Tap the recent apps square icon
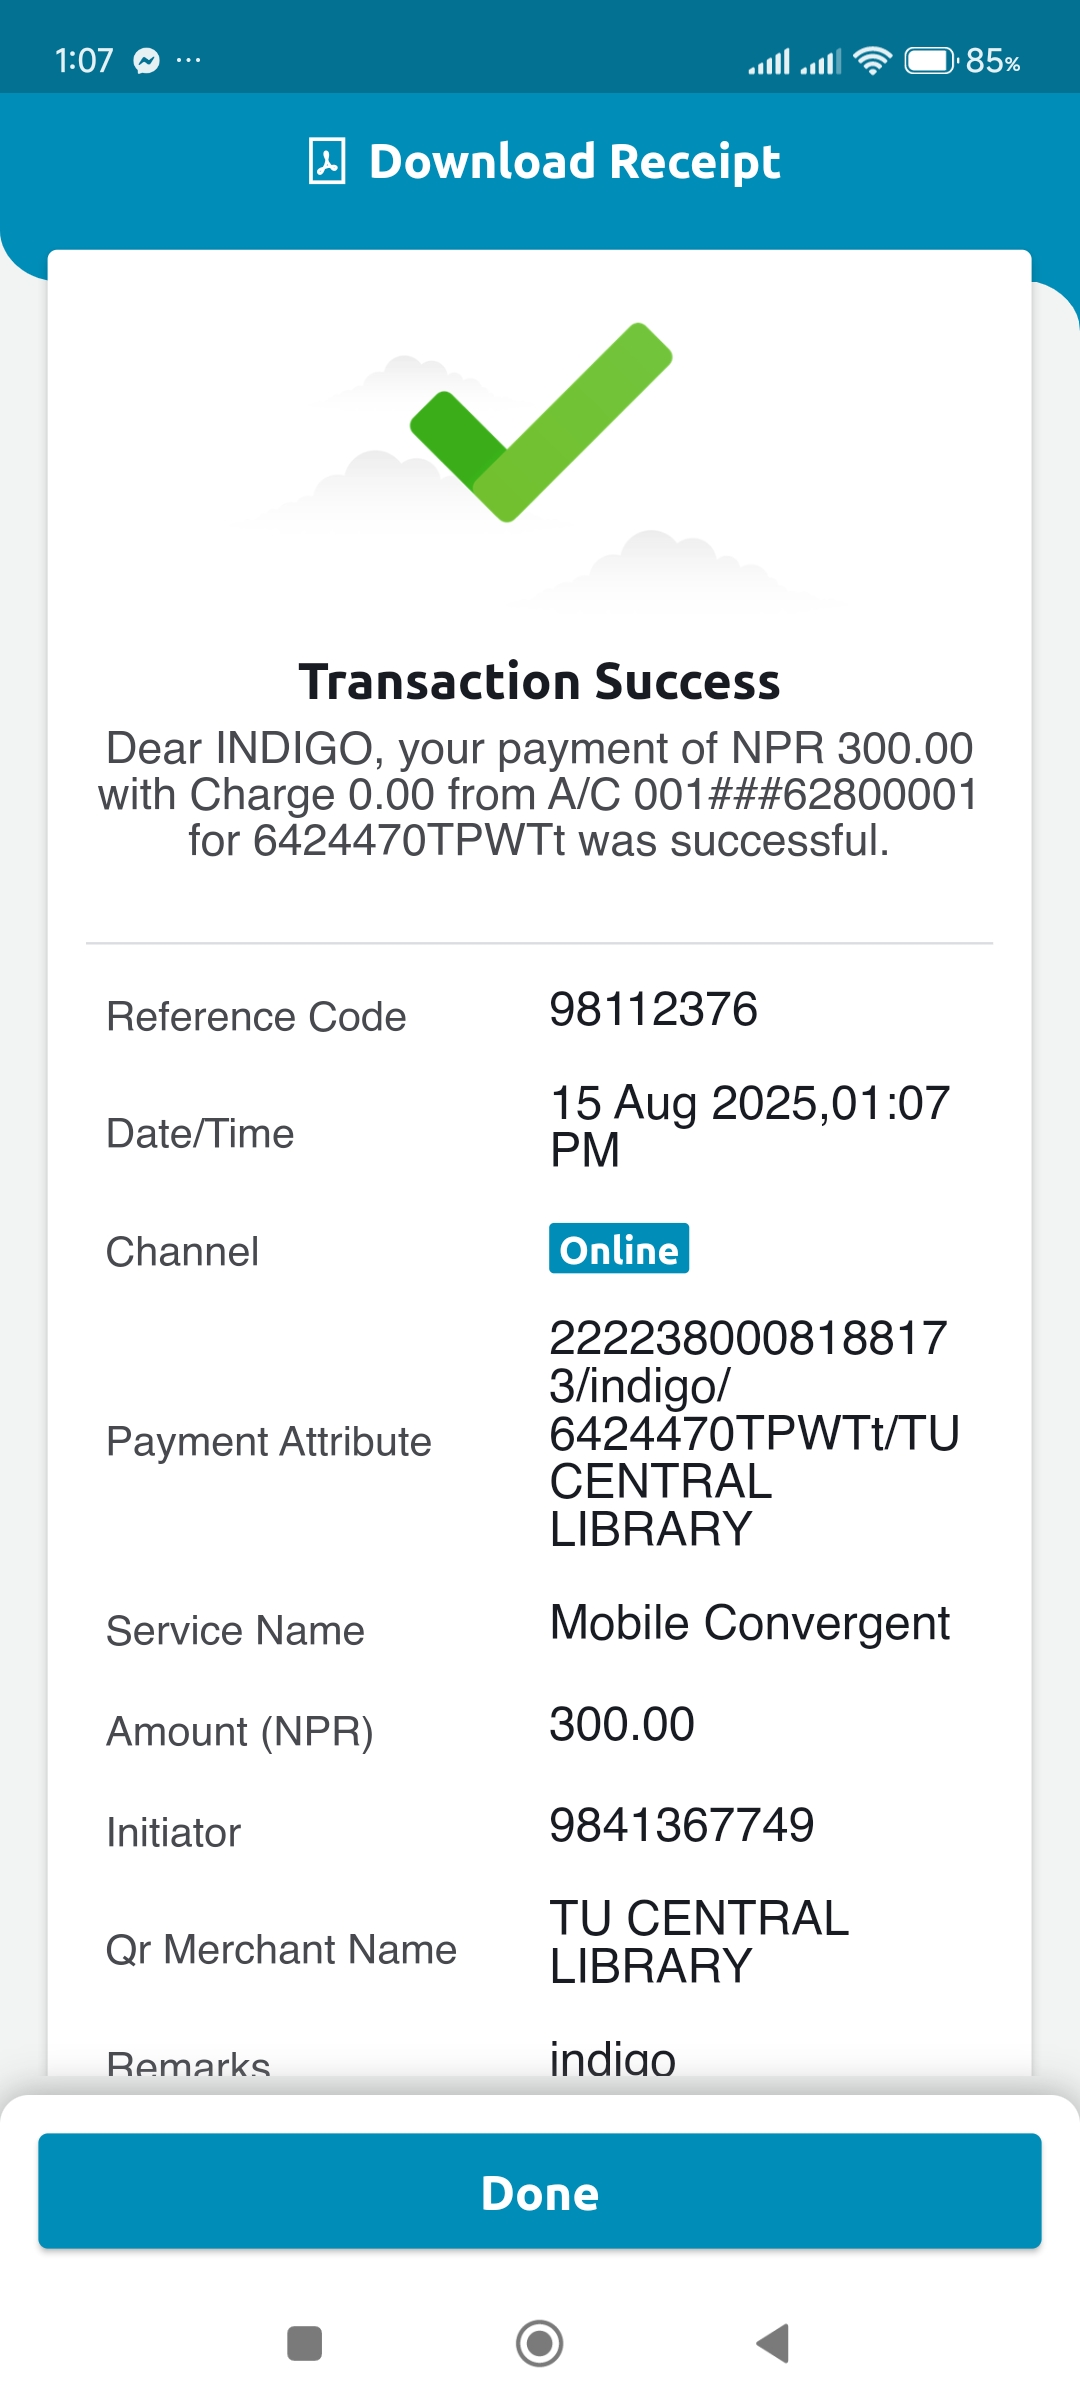The width and height of the screenshot is (1080, 2400). point(304,2343)
